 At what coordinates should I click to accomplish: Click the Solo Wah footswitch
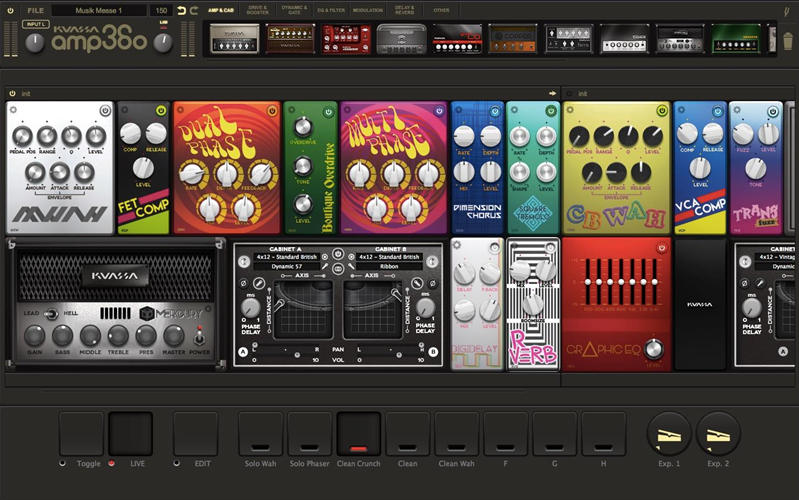(x=260, y=434)
